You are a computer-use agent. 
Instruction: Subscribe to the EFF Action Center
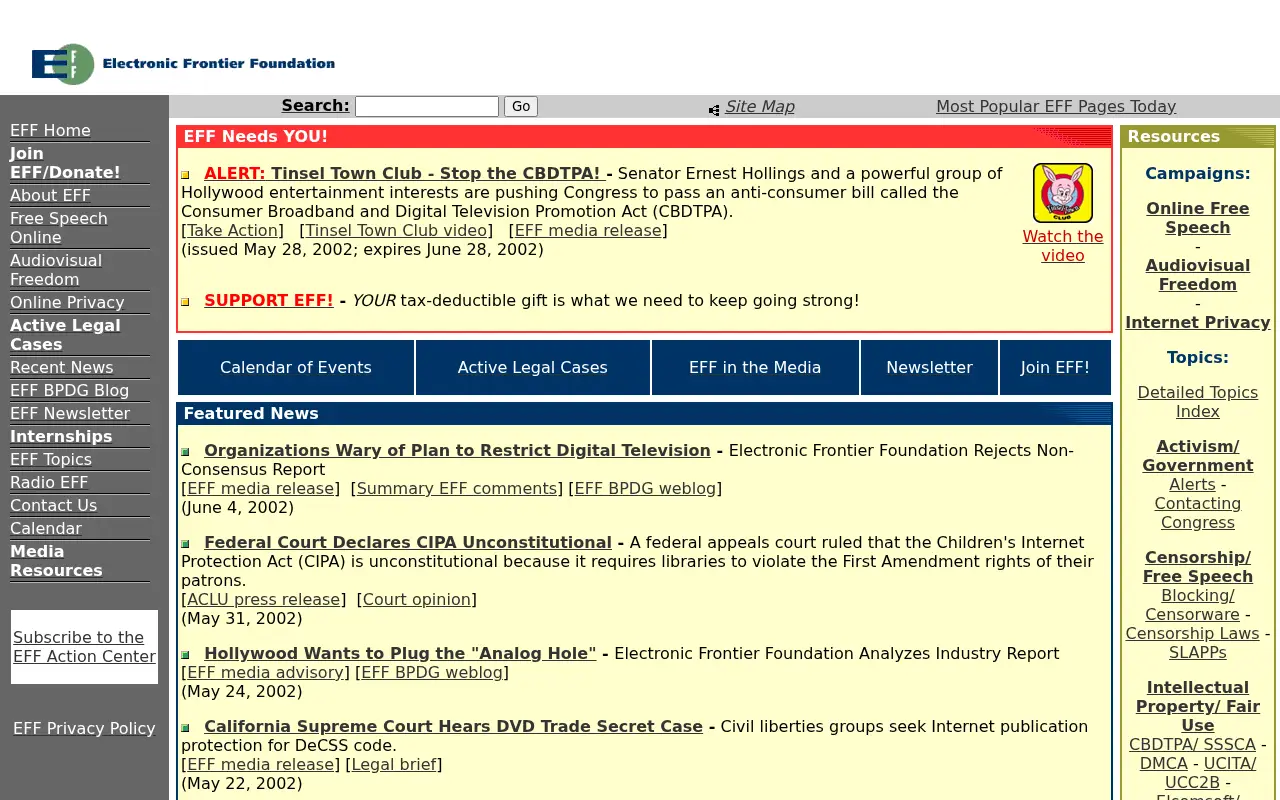(84, 647)
